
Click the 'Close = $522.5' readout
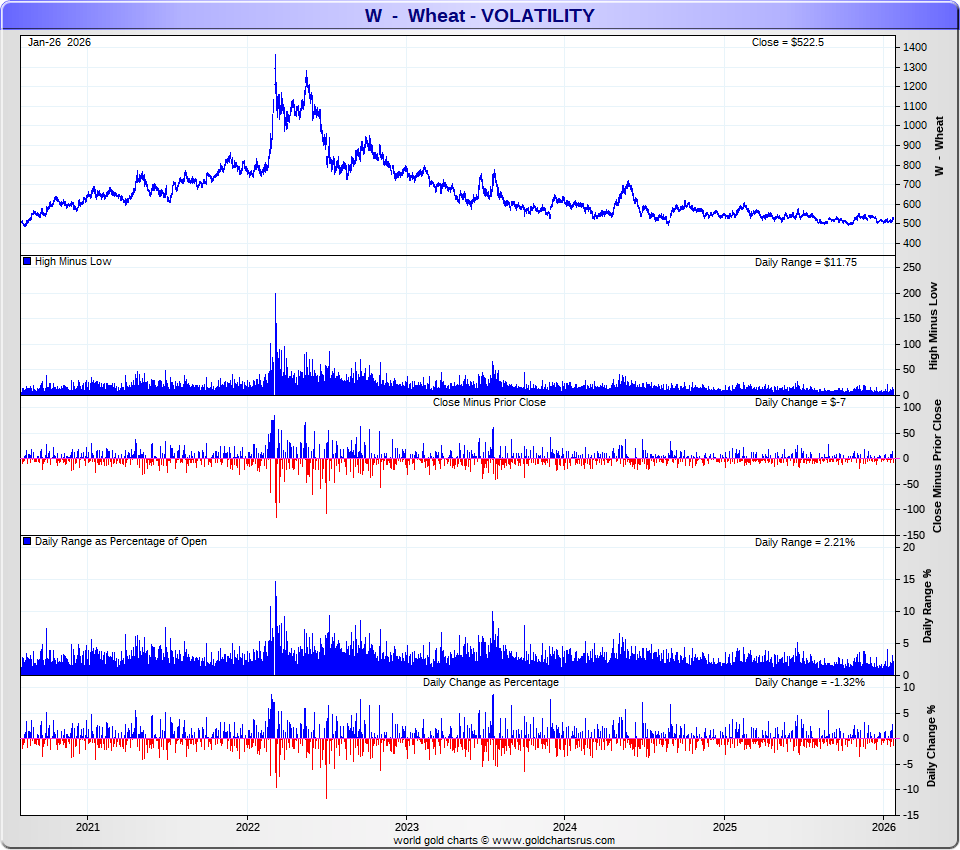tap(787, 42)
